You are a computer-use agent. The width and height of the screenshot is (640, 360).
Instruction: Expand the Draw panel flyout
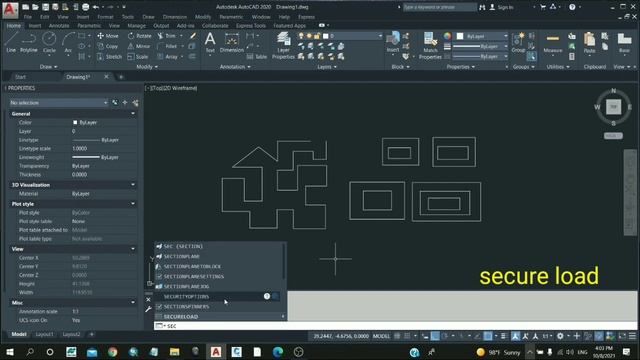49,67
